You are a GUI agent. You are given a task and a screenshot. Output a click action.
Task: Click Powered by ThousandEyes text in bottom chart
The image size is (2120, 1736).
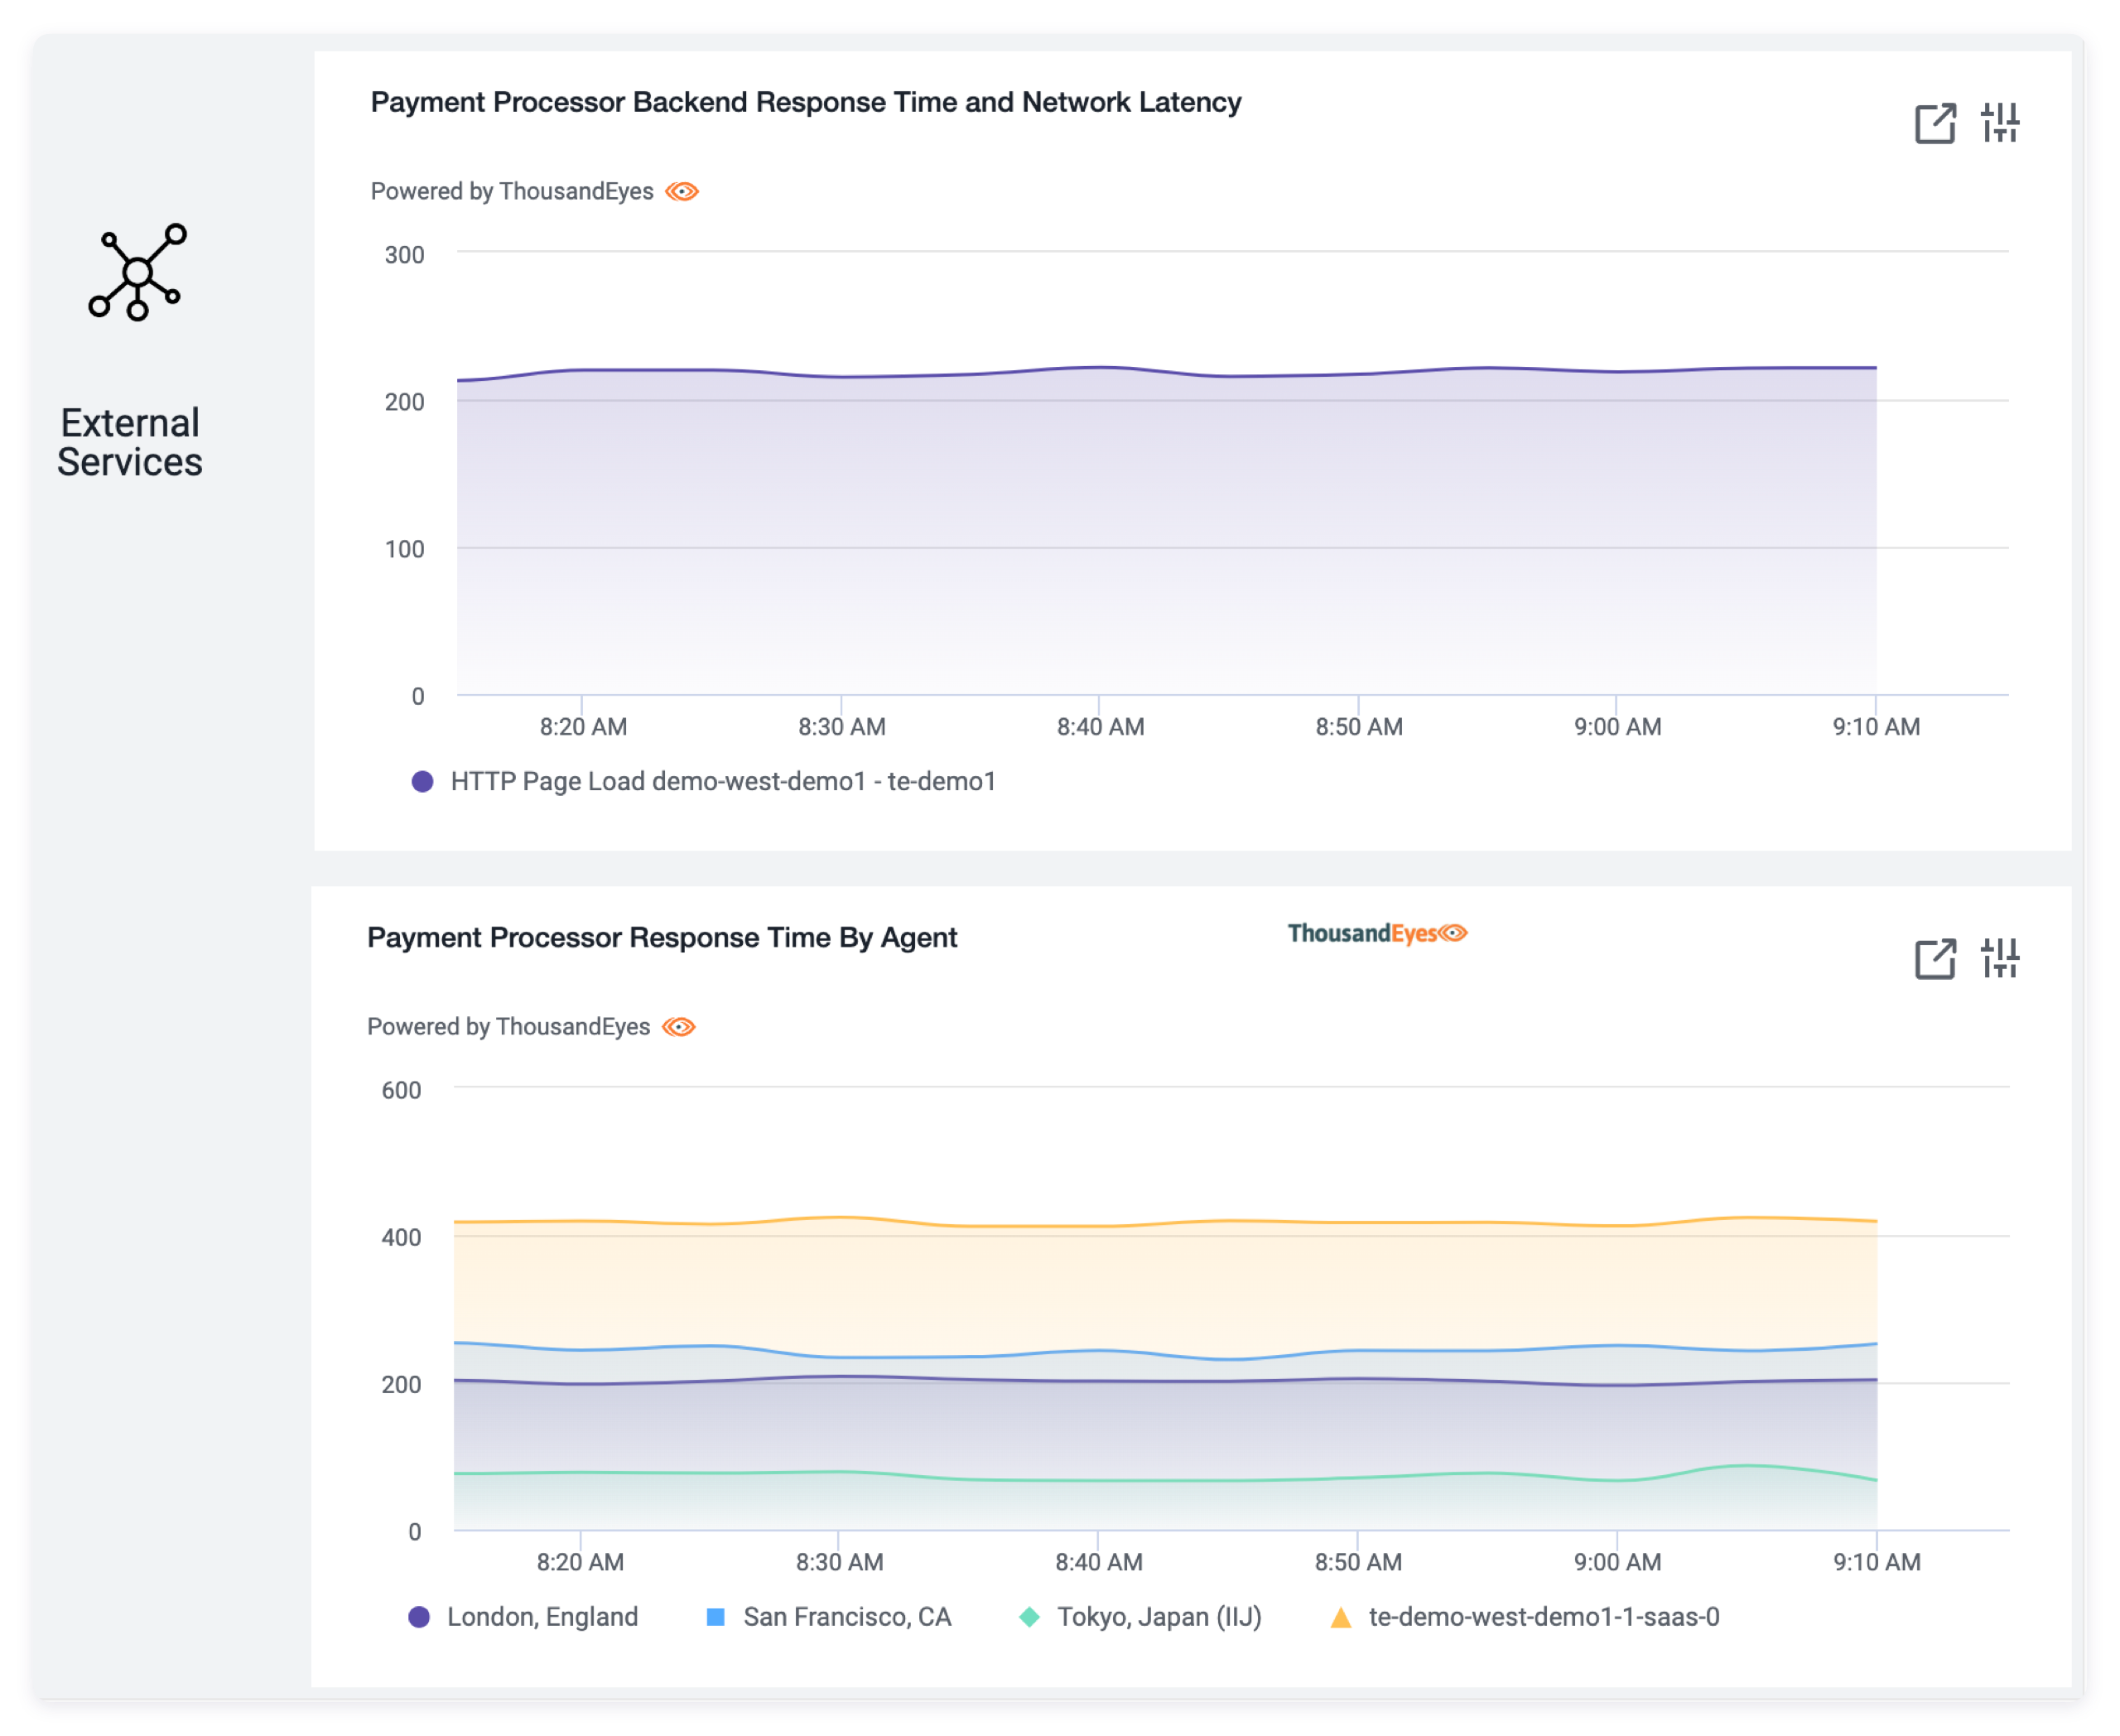pyautogui.click(x=508, y=1027)
